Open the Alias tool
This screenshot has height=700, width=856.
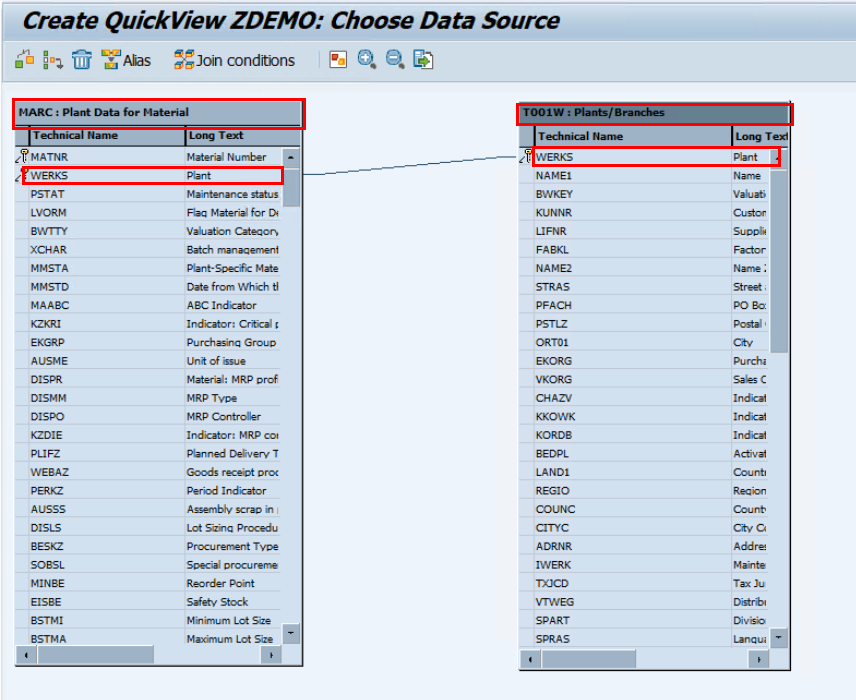tap(126, 60)
